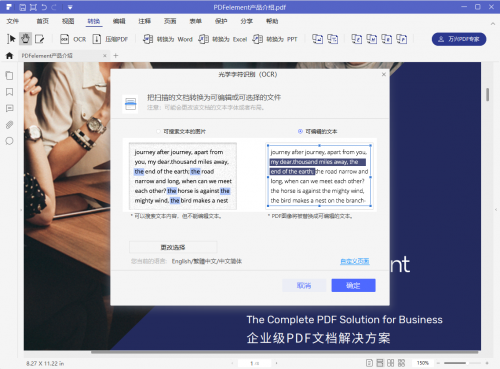Click the 更改选择 language button

point(173,247)
